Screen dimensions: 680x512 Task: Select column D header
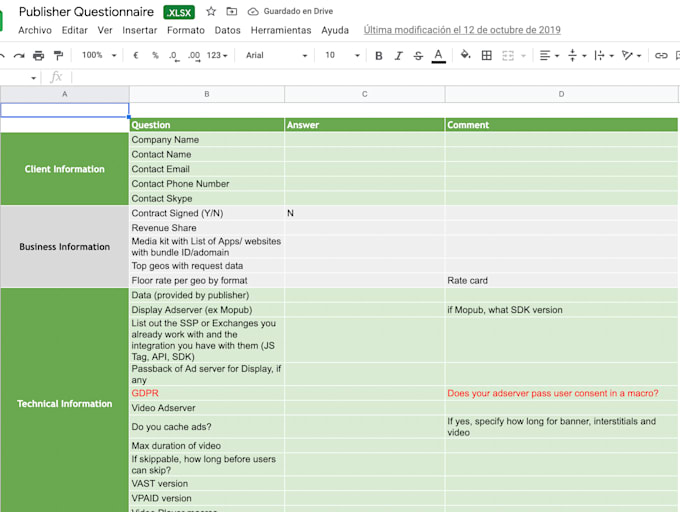pyautogui.click(x=561, y=94)
